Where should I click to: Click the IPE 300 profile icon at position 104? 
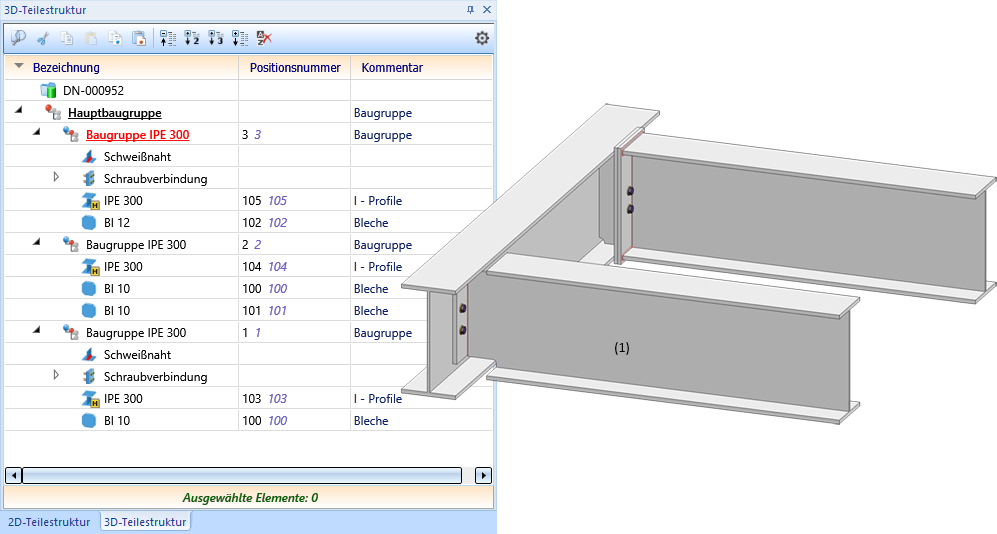pos(90,267)
